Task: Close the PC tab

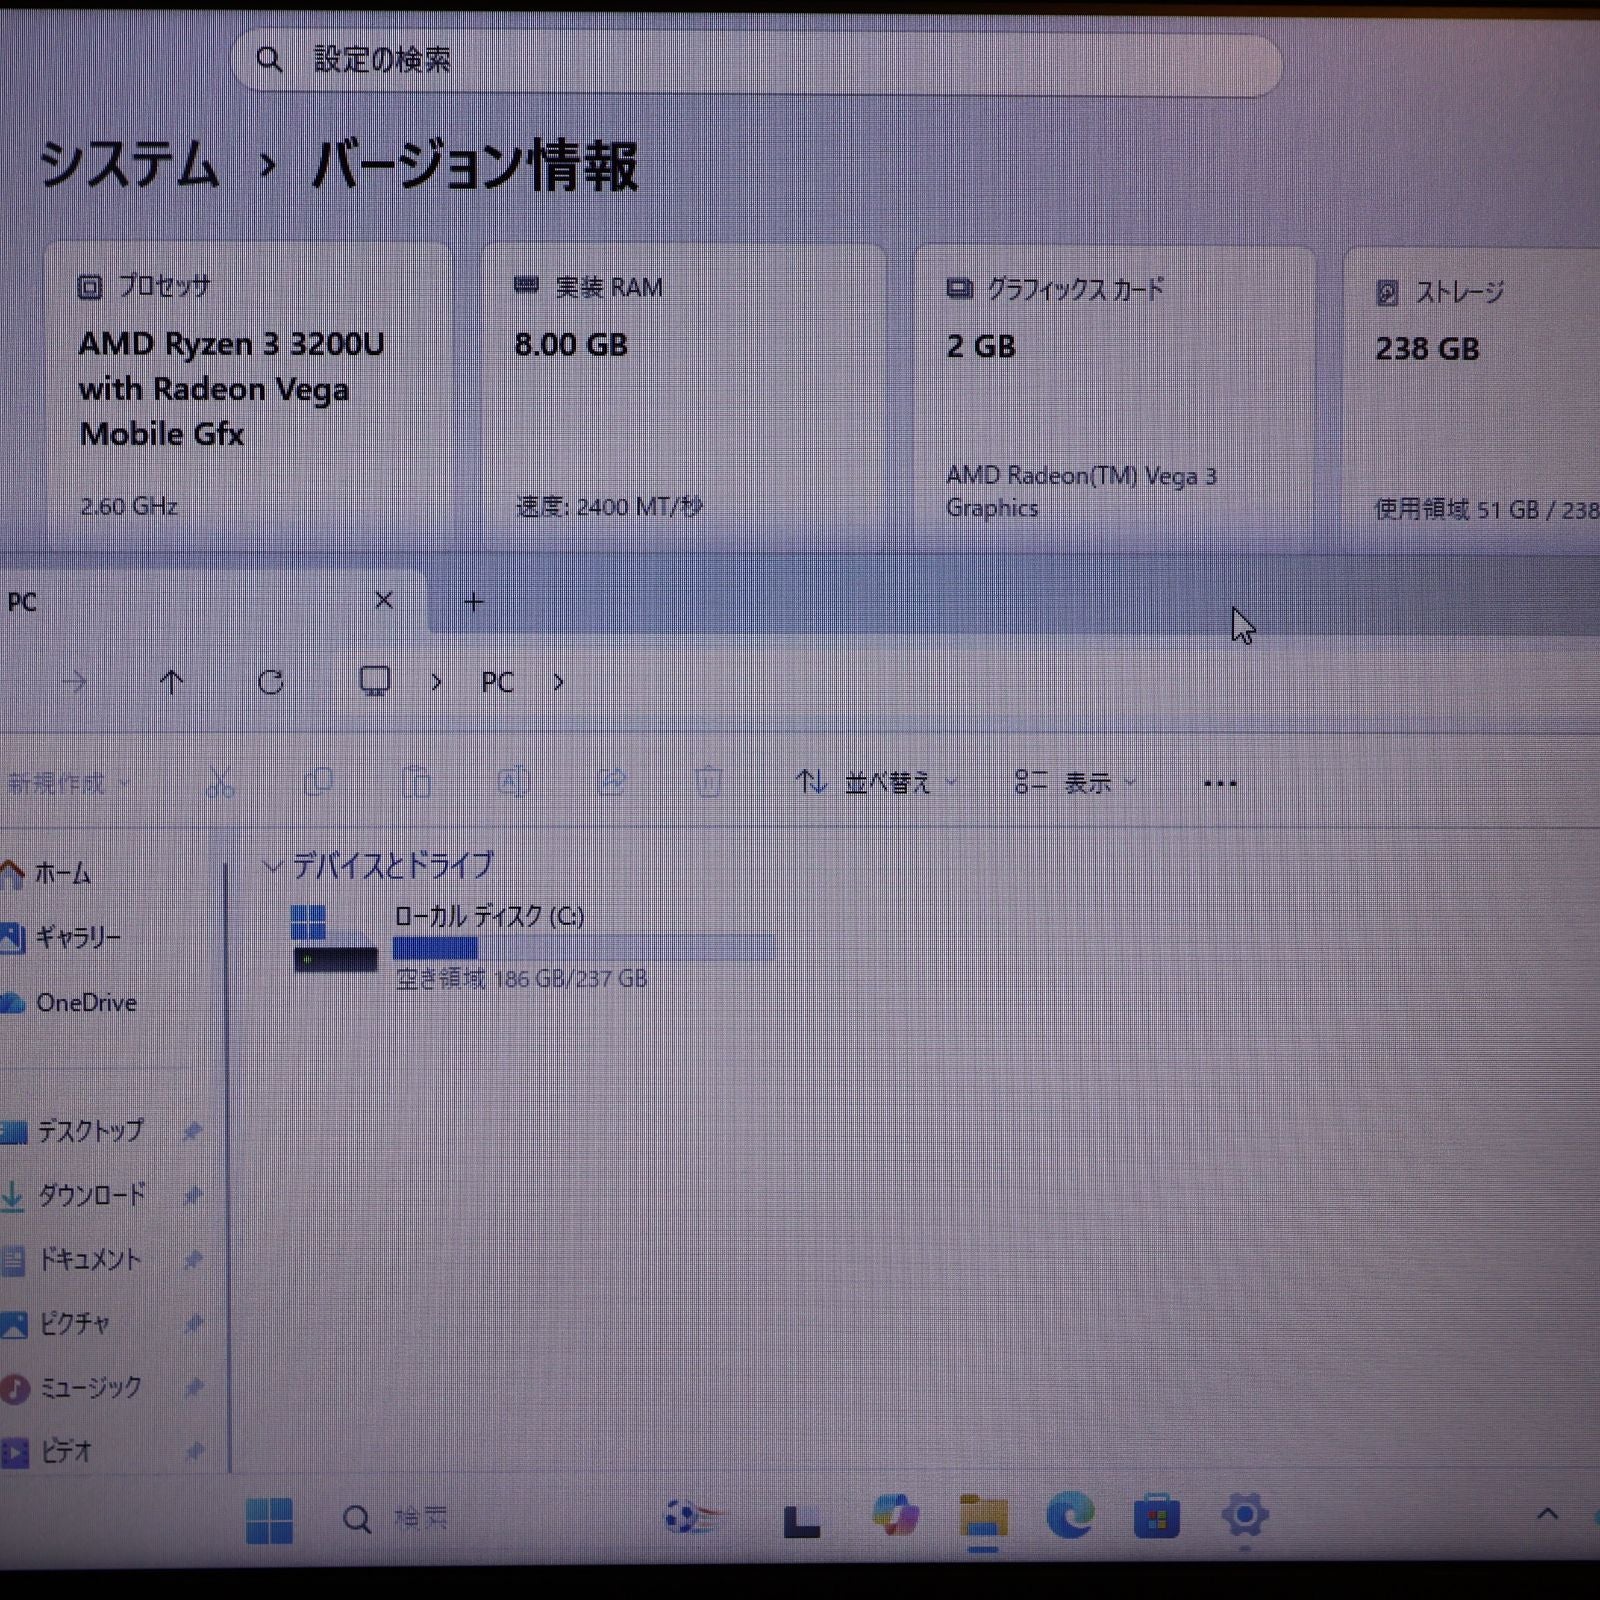Action: coord(384,600)
